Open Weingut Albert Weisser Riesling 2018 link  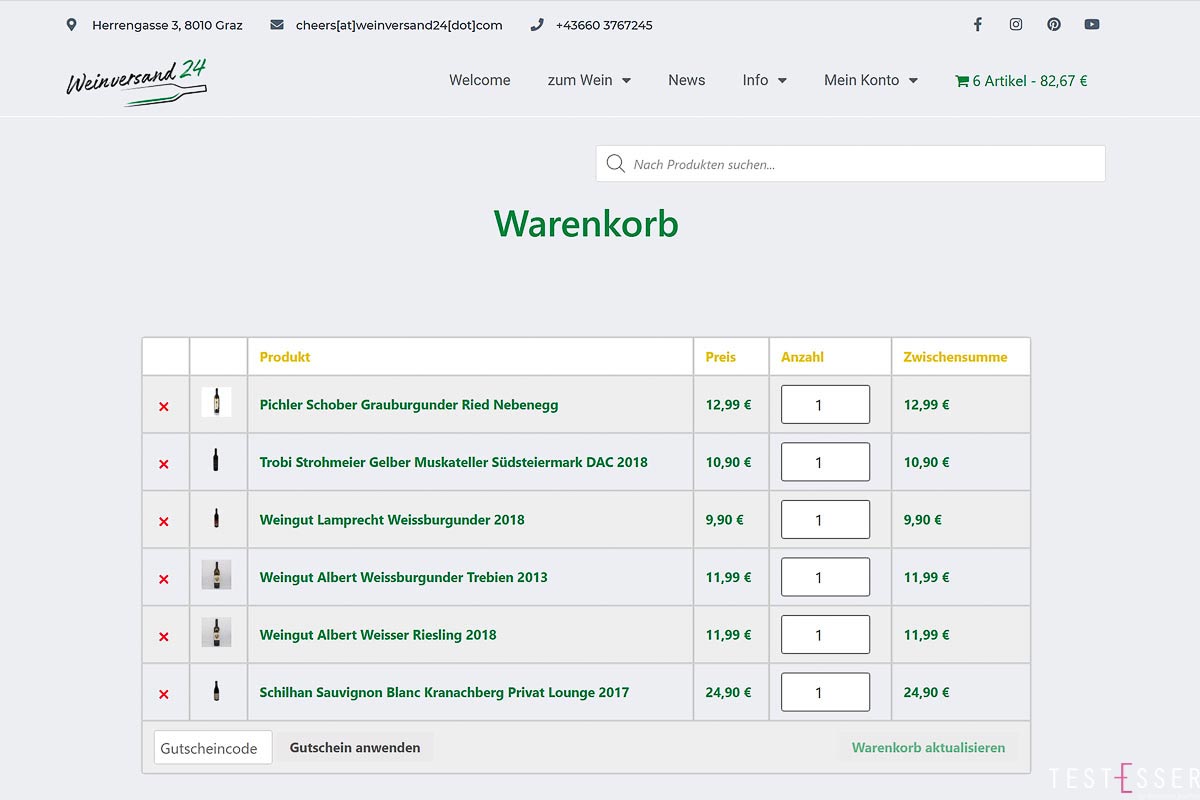coord(378,635)
